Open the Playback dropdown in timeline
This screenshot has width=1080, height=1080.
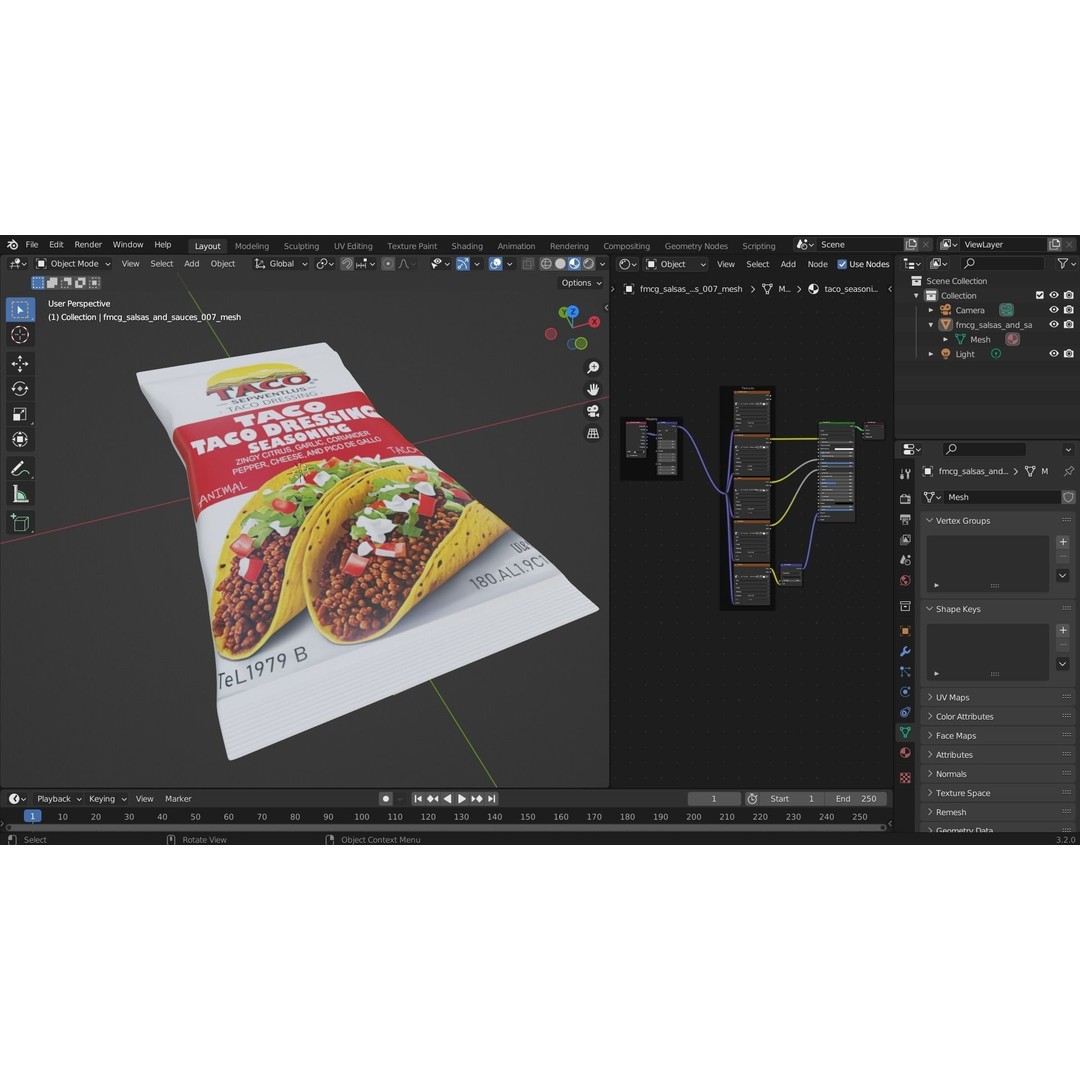coord(59,799)
